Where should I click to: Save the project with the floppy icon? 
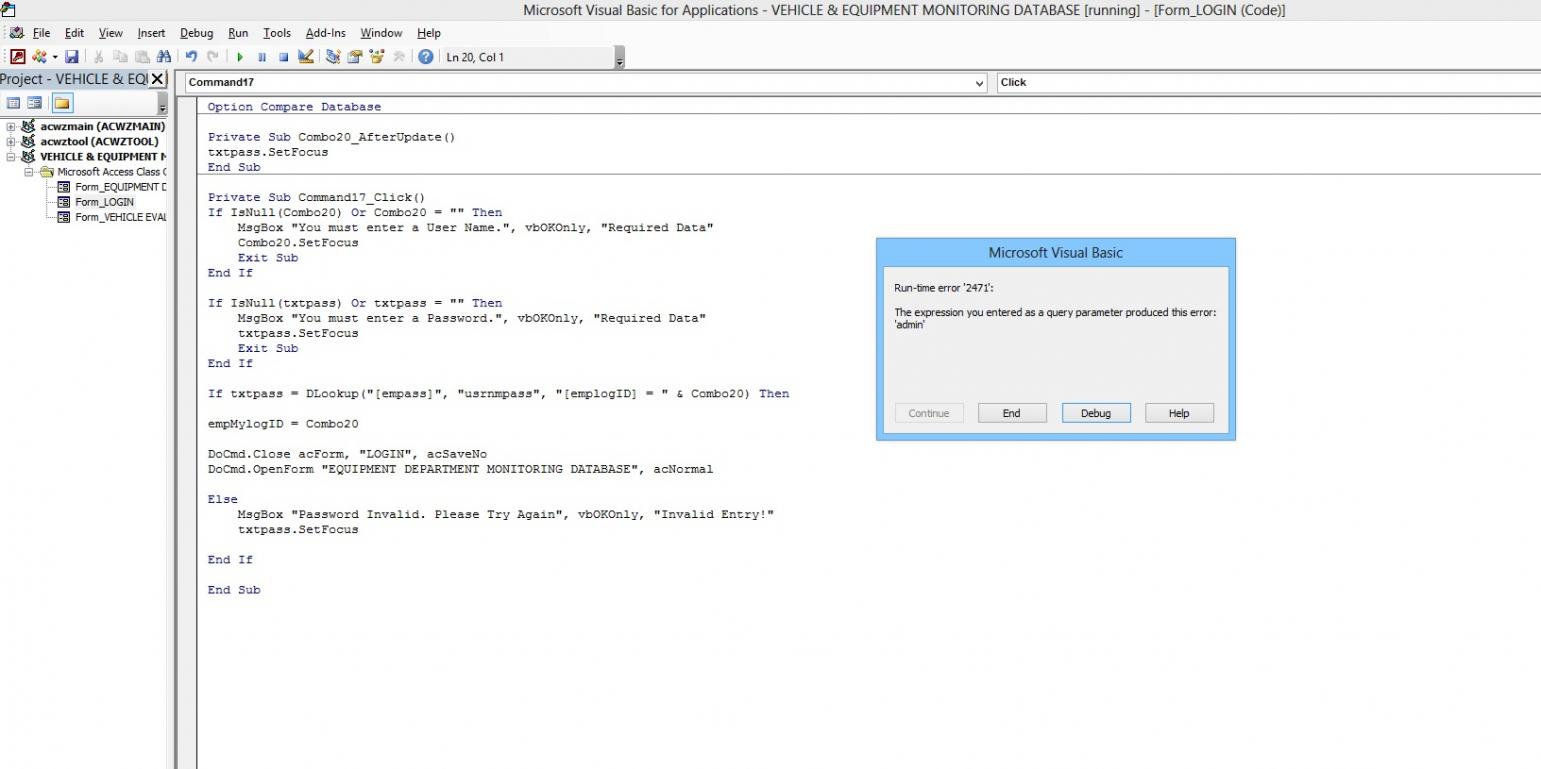pyautogui.click(x=72, y=57)
